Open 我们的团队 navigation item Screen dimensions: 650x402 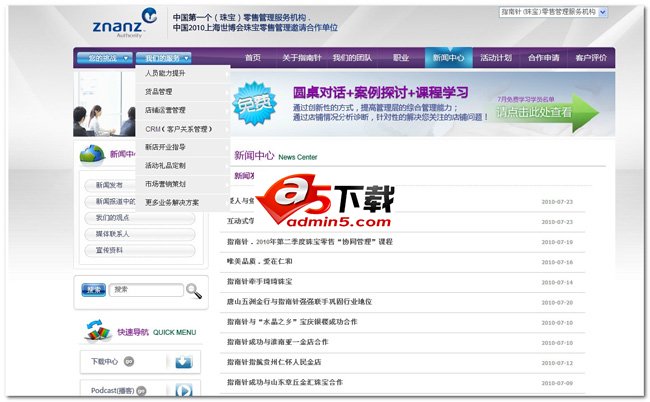point(352,58)
